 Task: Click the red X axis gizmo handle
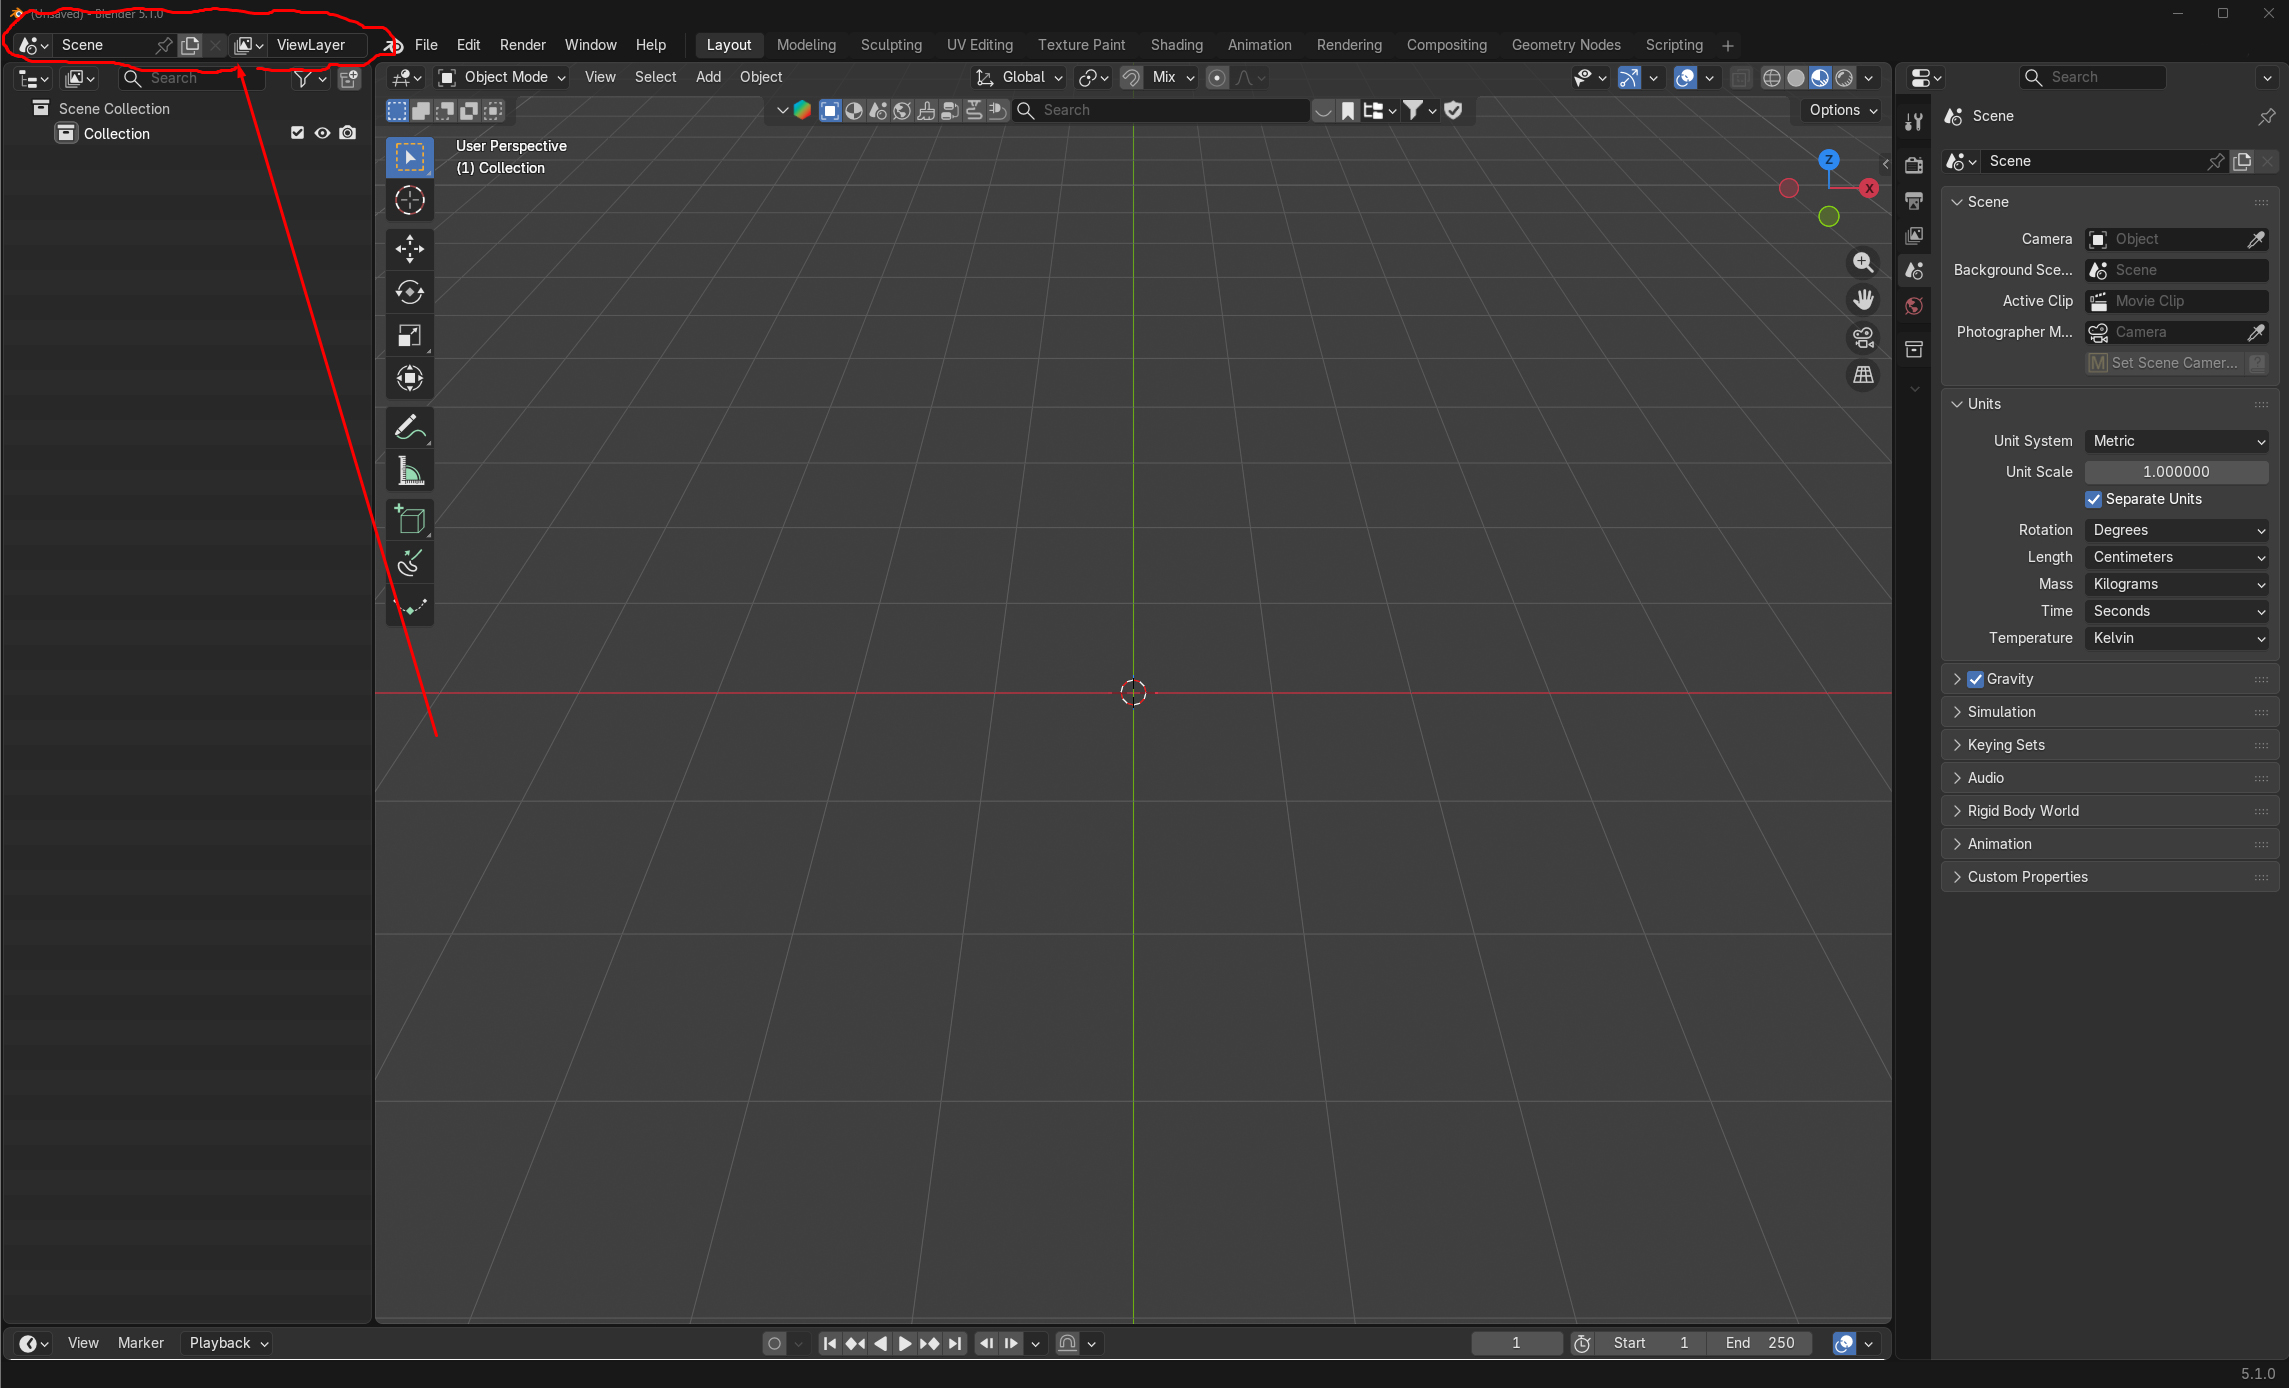point(1868,188)
